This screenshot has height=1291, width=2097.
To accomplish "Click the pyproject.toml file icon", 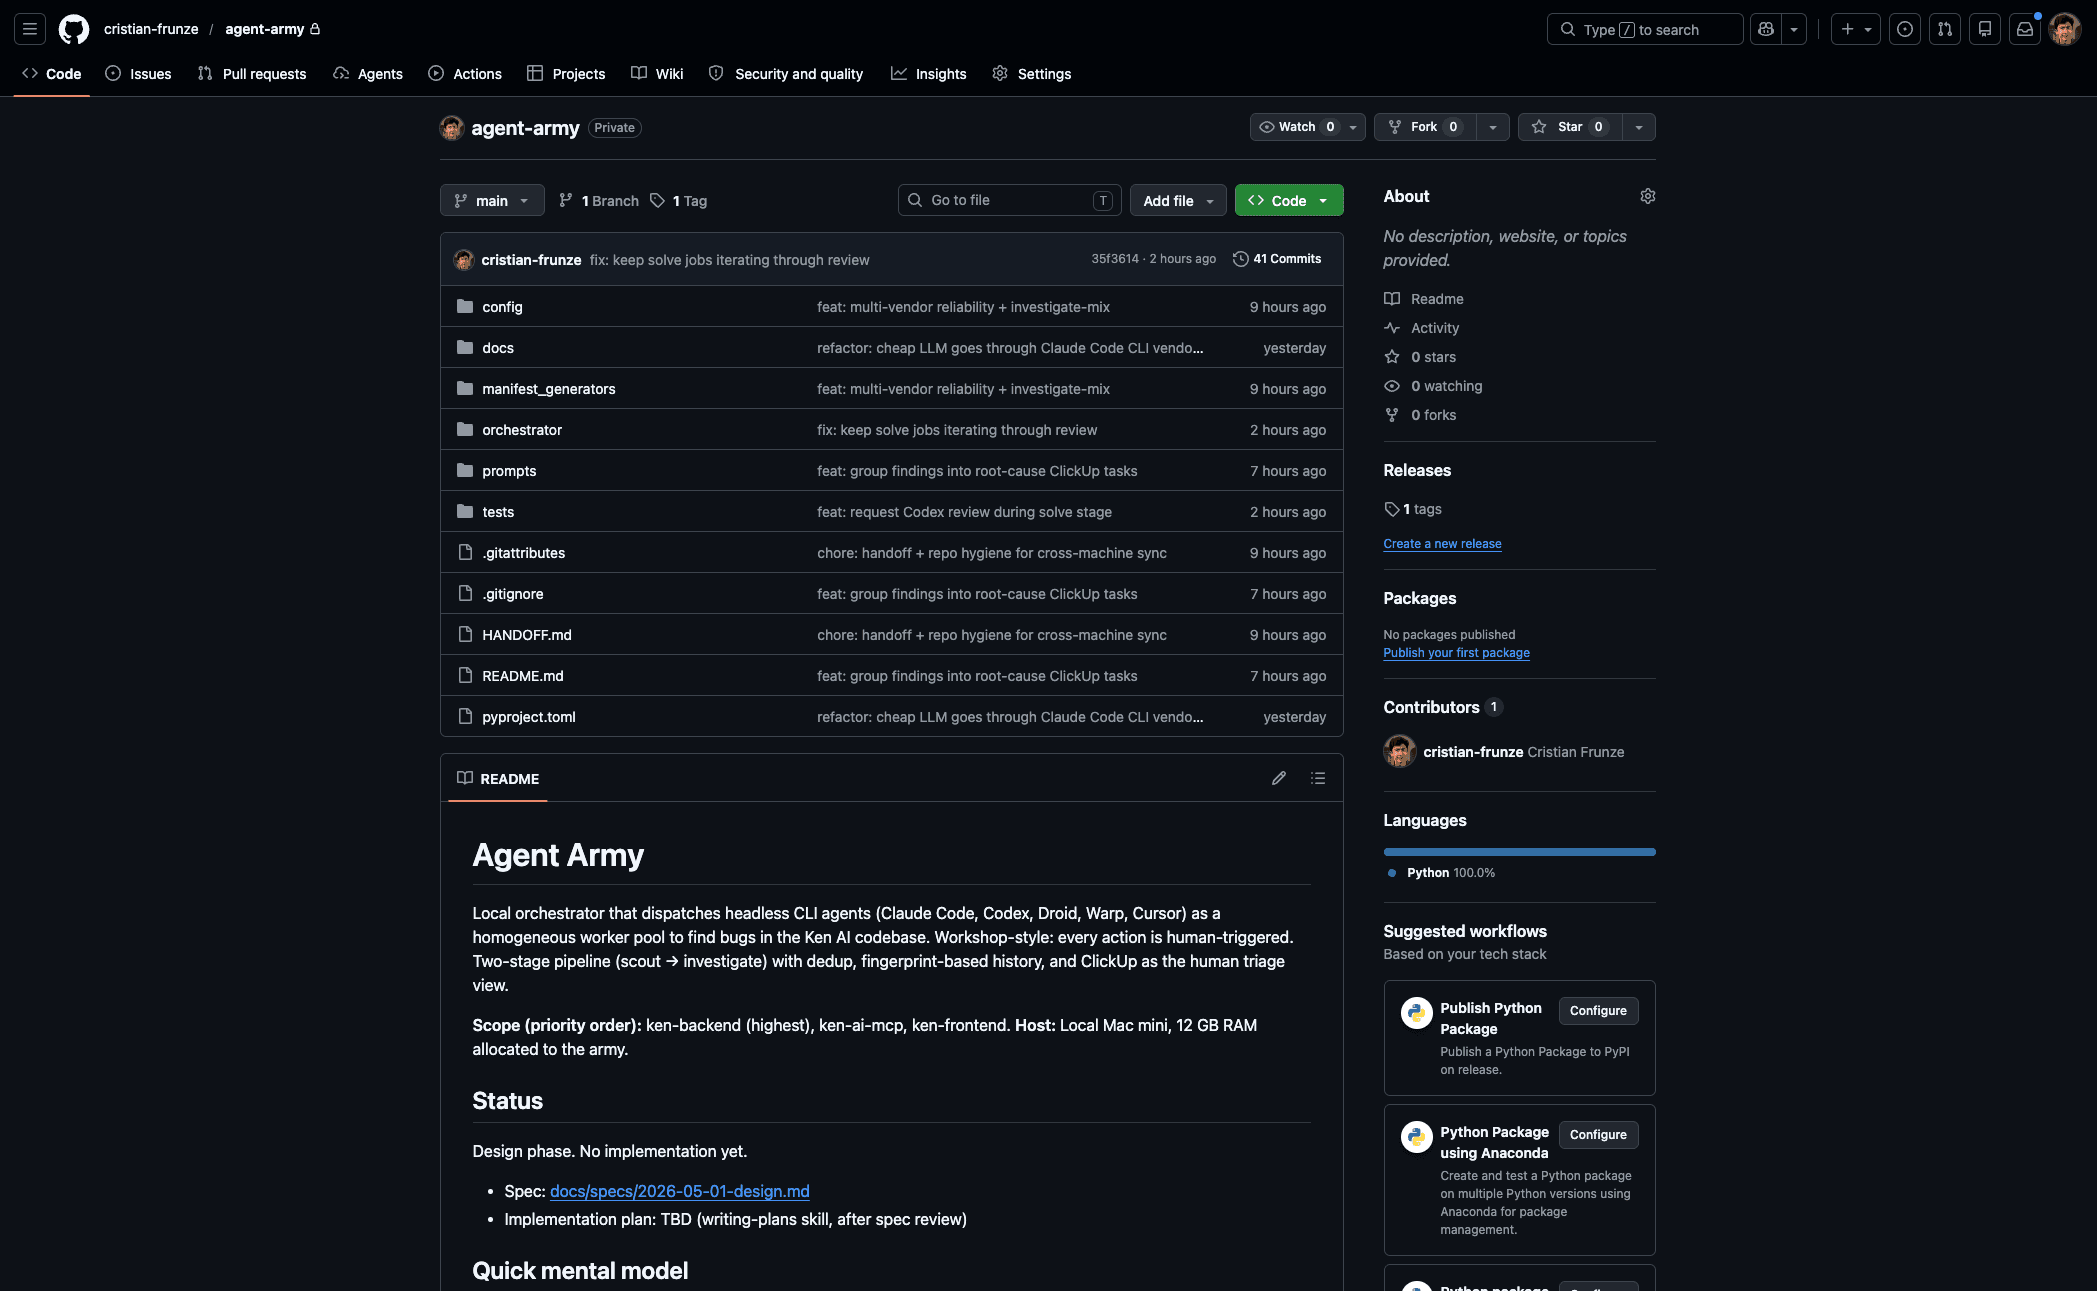I will tap(465, 716).
